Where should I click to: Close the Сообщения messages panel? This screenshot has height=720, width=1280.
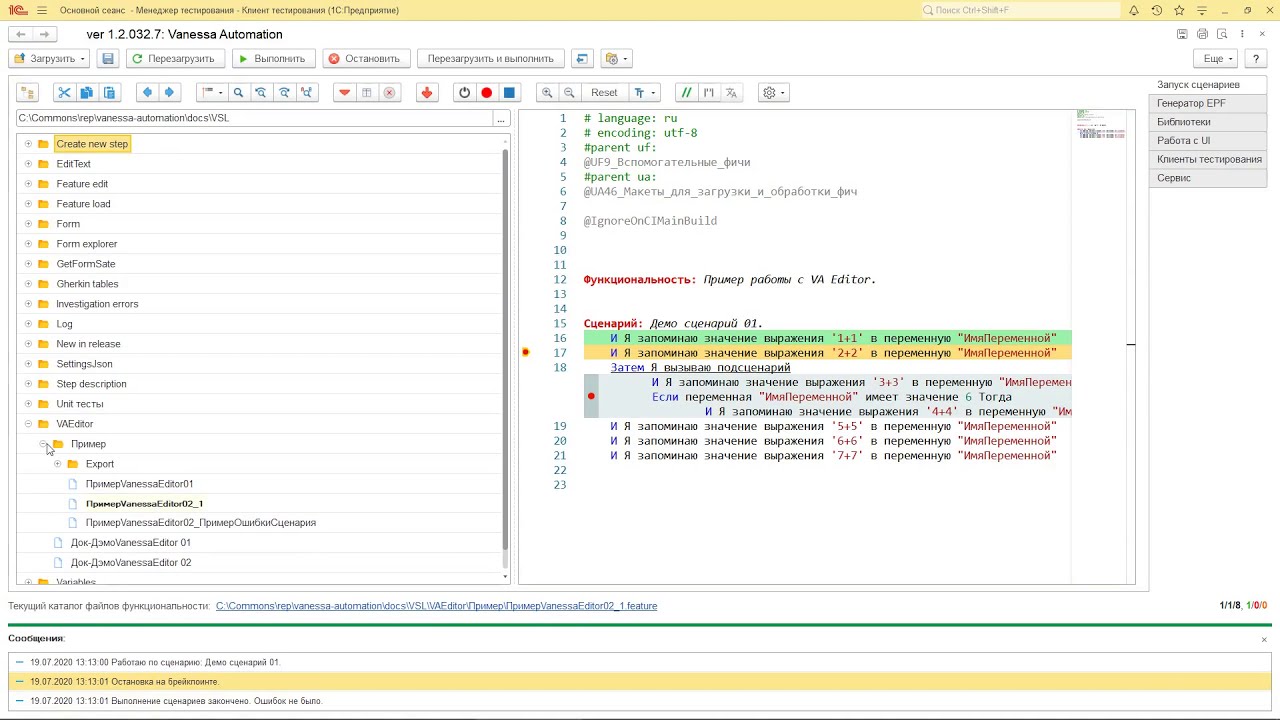point(1264,639)
